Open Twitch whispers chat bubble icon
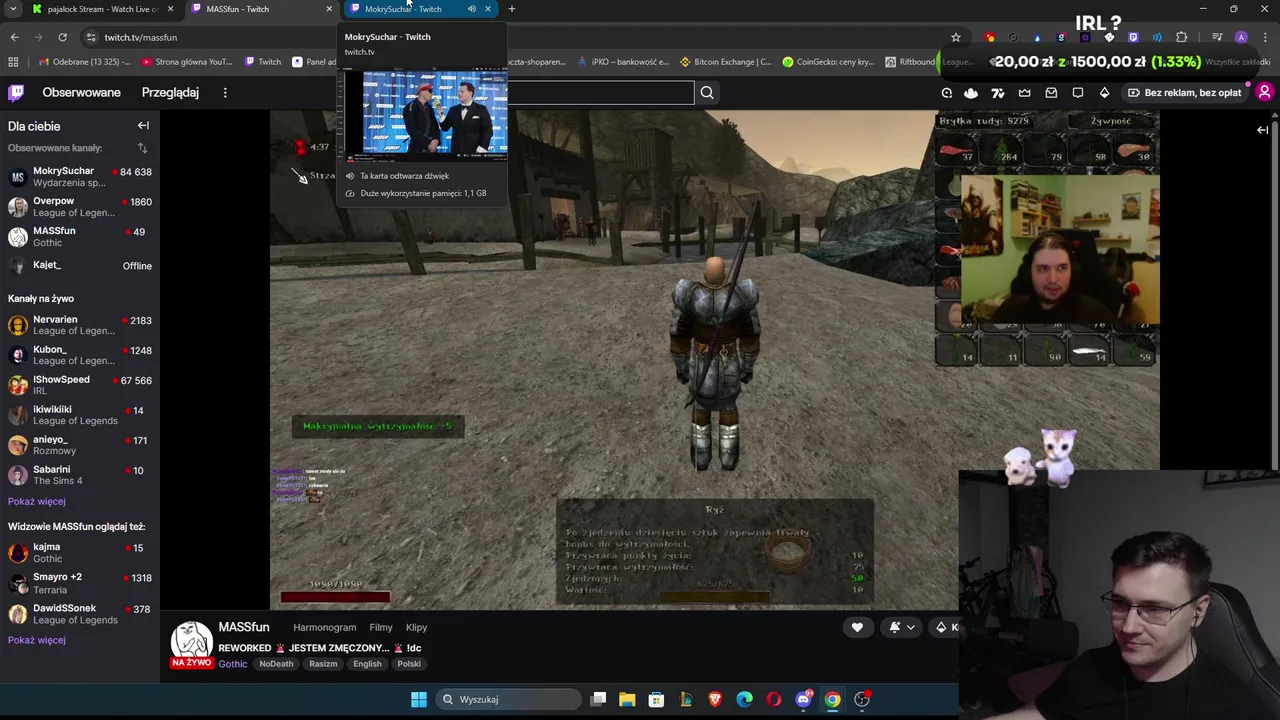 [x=1078, y=93]
